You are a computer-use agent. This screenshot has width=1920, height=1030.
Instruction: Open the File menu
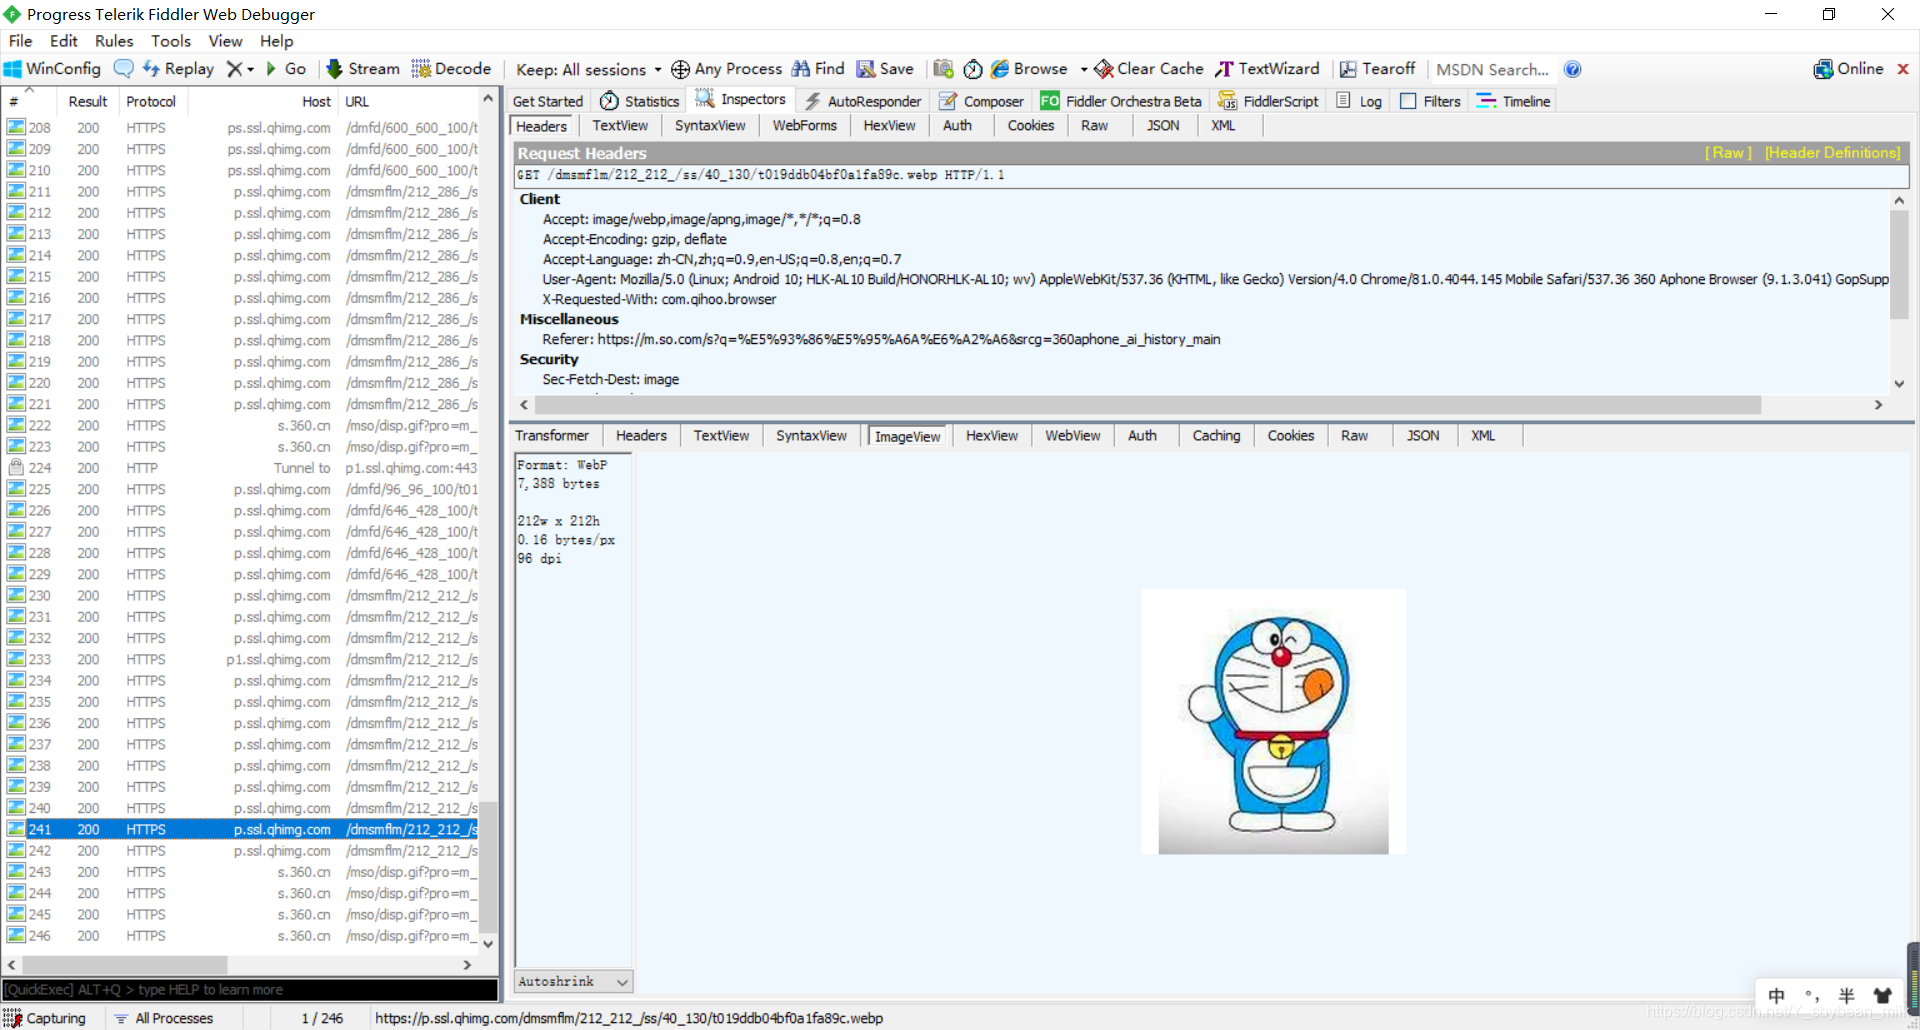click(x=20, y=41)
